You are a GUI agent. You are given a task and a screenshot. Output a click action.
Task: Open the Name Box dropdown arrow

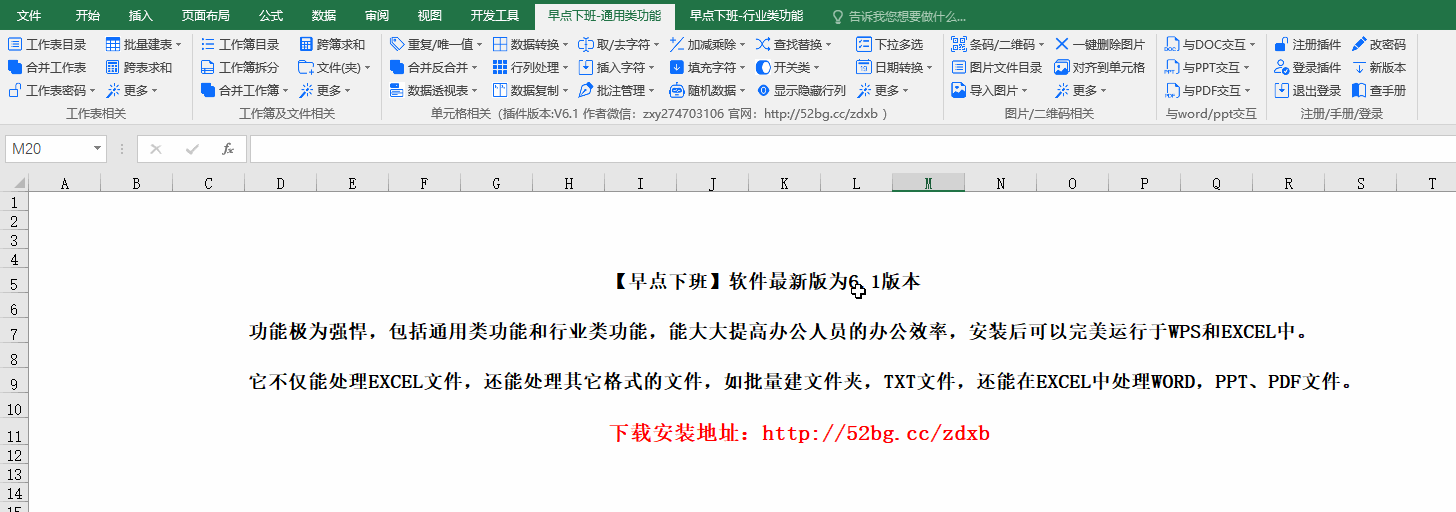pyautogui.click(x=97, y=149)
